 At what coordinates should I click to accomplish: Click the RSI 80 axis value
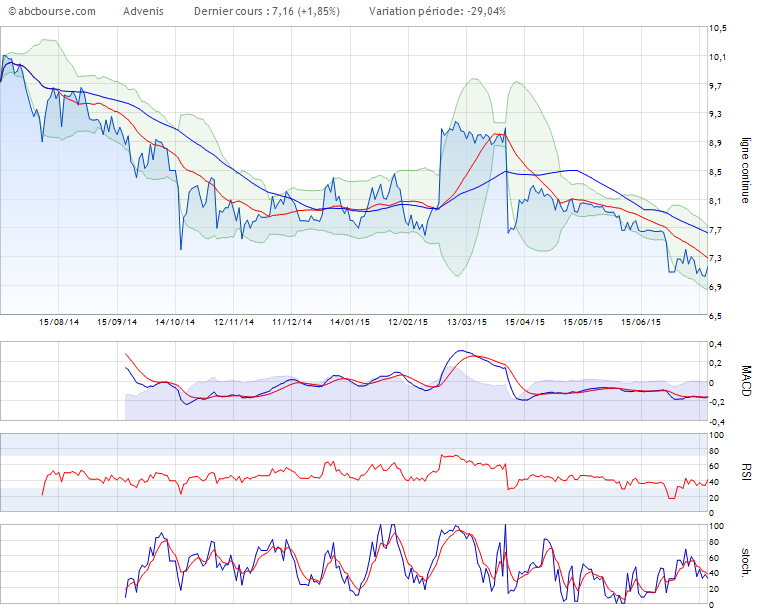[714, 452]
